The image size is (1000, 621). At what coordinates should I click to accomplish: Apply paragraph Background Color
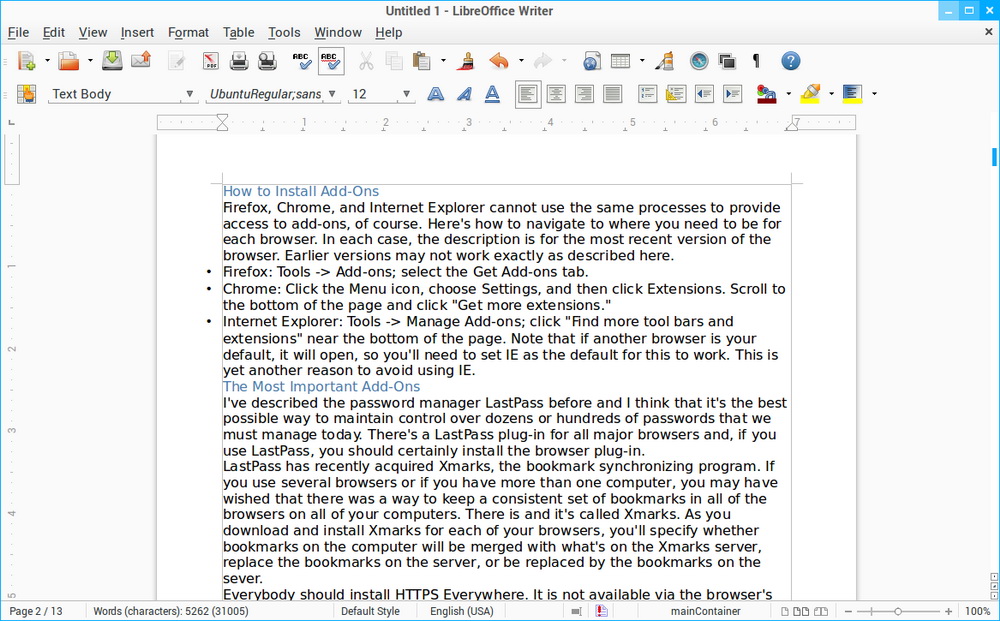click(853, 94)
